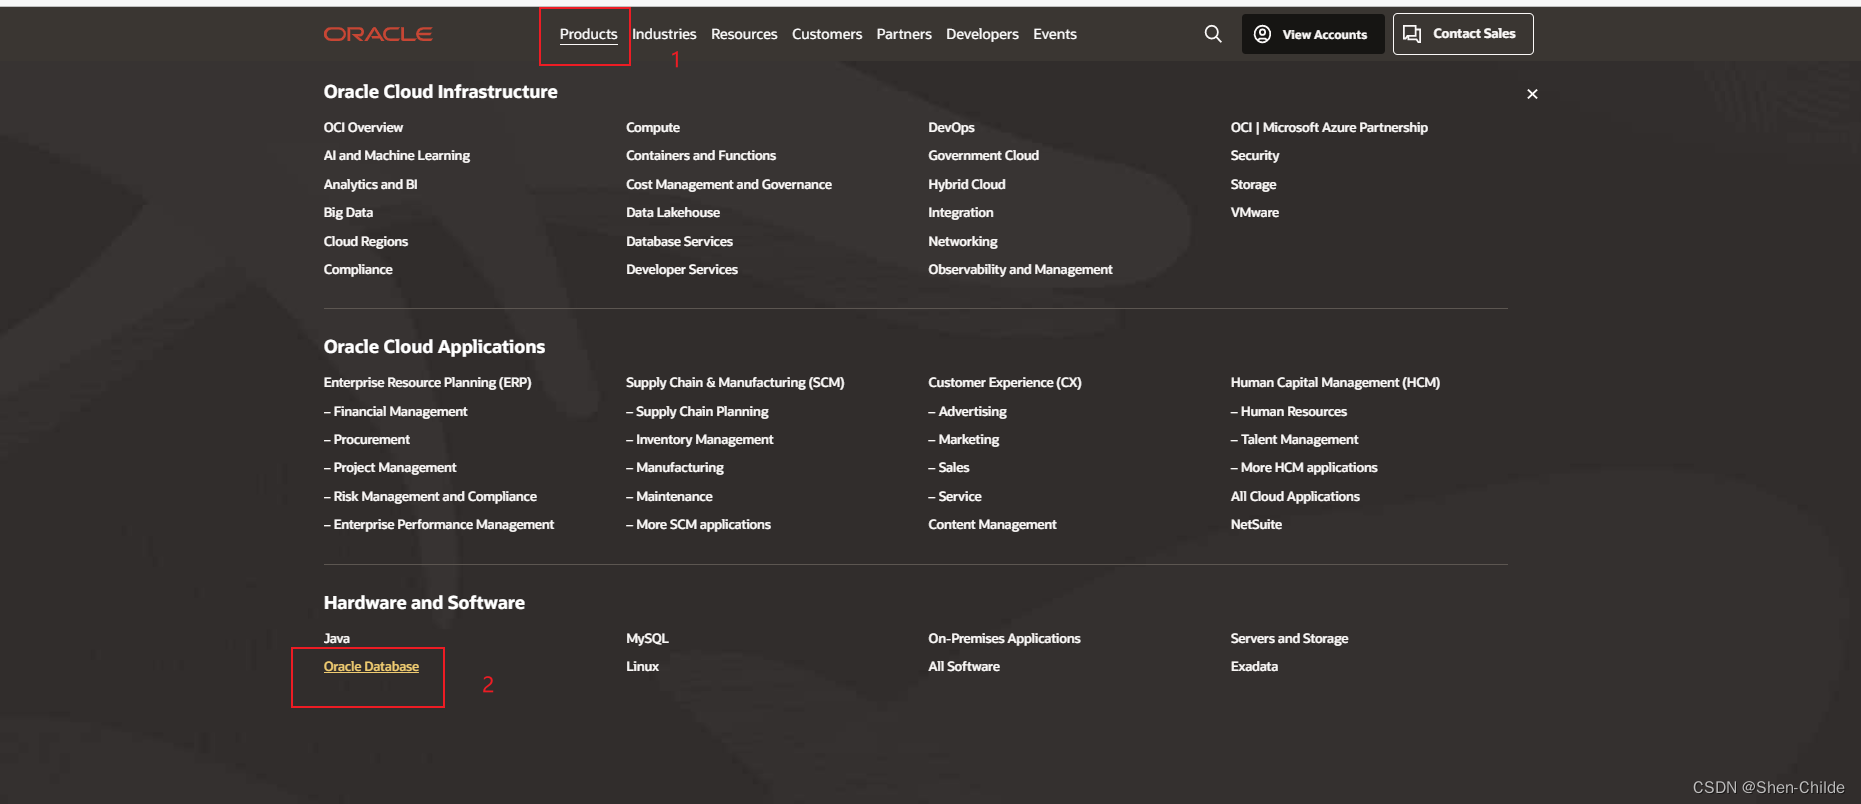Open the Marketing link

point(963,439)
